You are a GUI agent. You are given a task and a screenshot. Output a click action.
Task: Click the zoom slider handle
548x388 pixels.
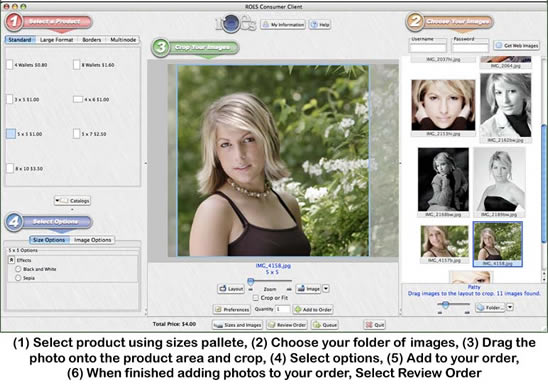coord(251,281)
